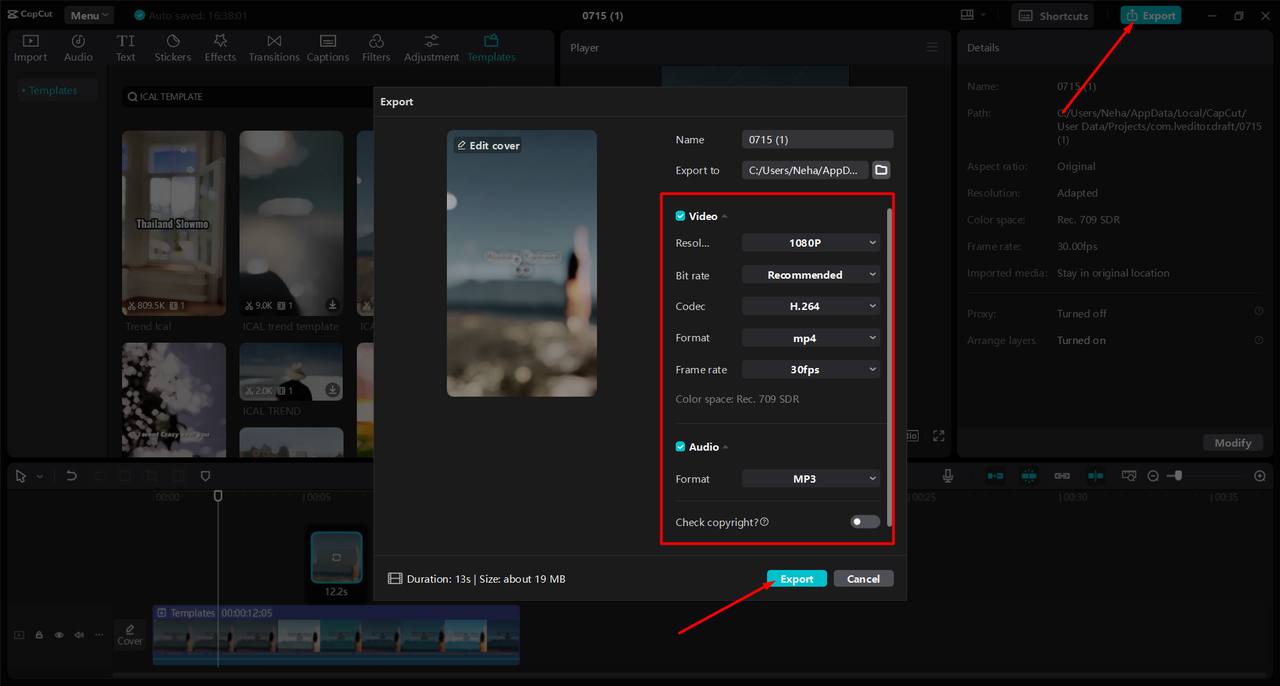Open the Effects tab

(220, 48)
